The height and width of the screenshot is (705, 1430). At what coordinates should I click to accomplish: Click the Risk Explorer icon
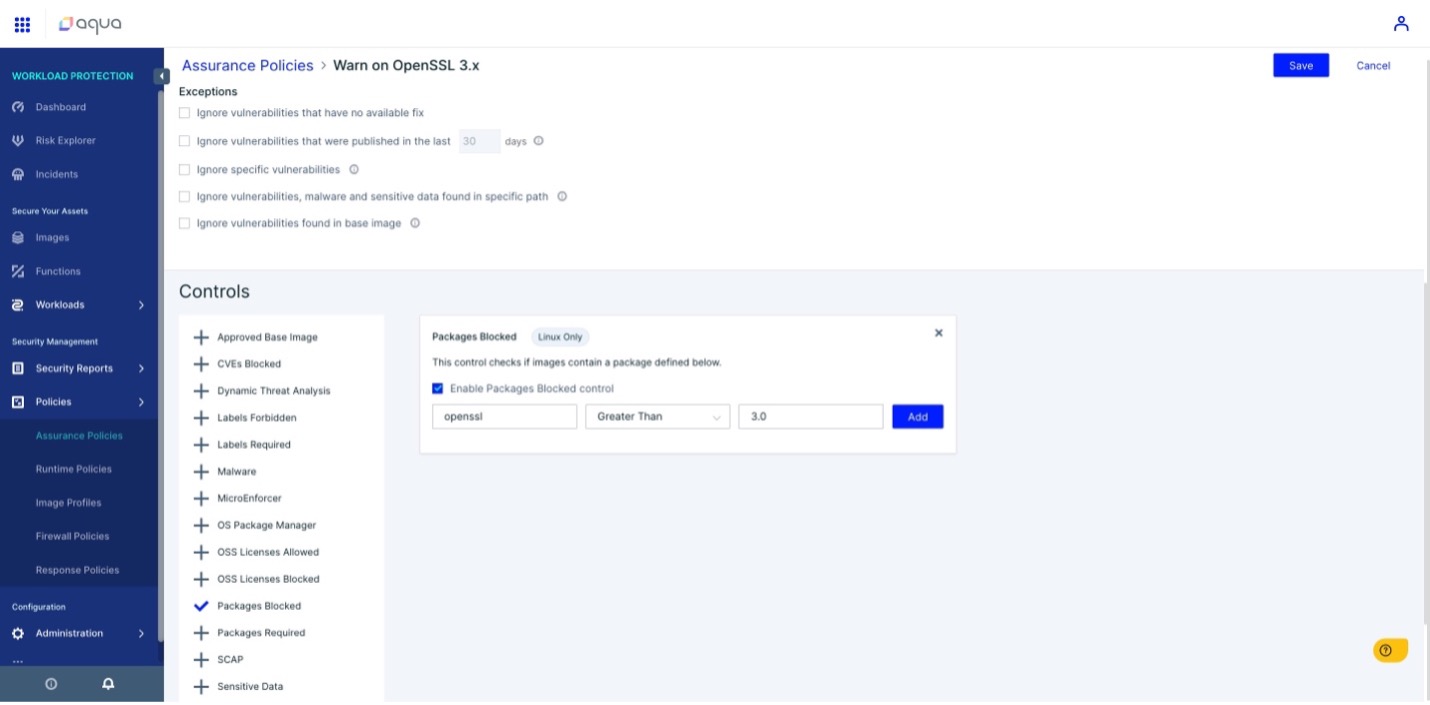click(x=18, y=141)
